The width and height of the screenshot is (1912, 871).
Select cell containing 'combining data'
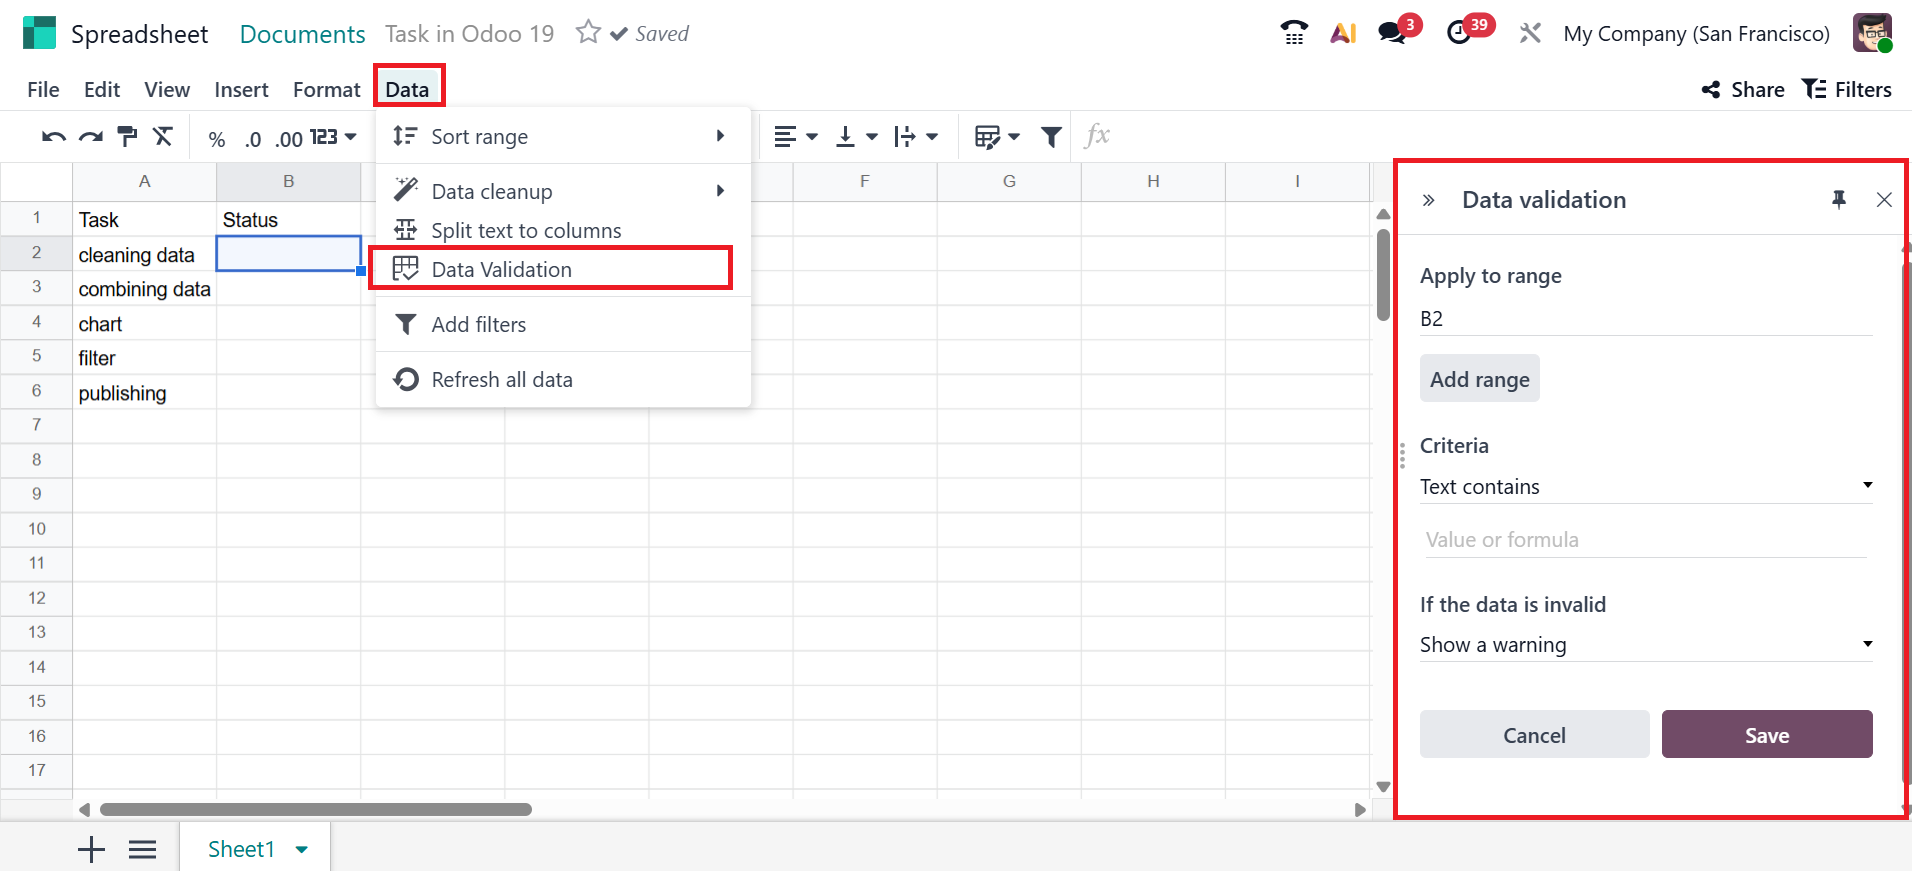coord(144,289)
